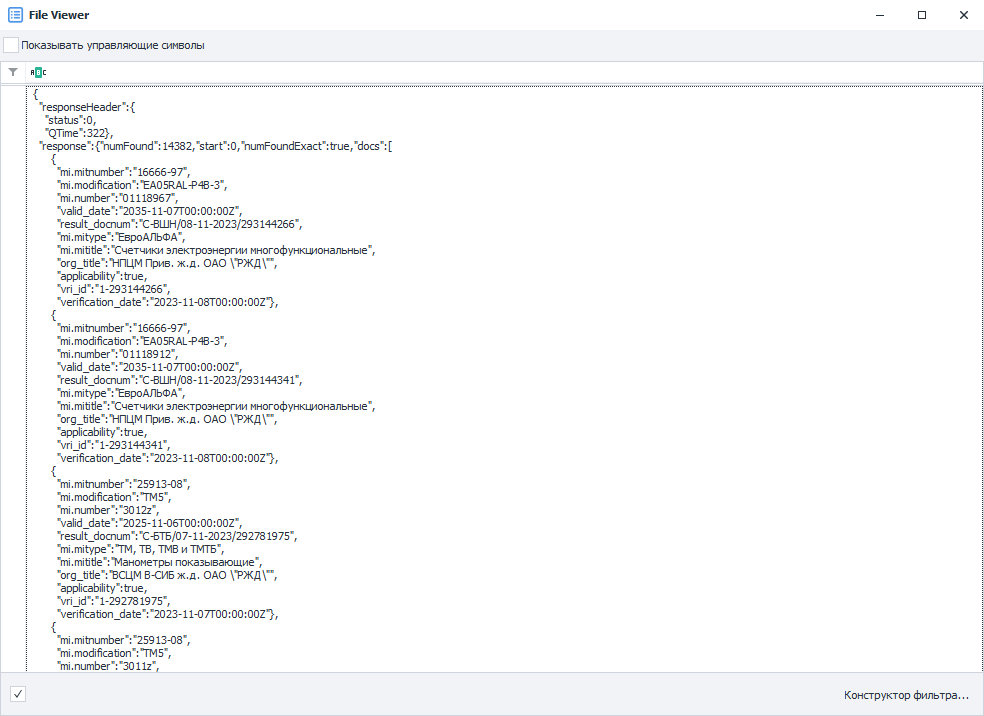Click the mi.number 3012z line
Screen dimensions: 984x716
108,510
